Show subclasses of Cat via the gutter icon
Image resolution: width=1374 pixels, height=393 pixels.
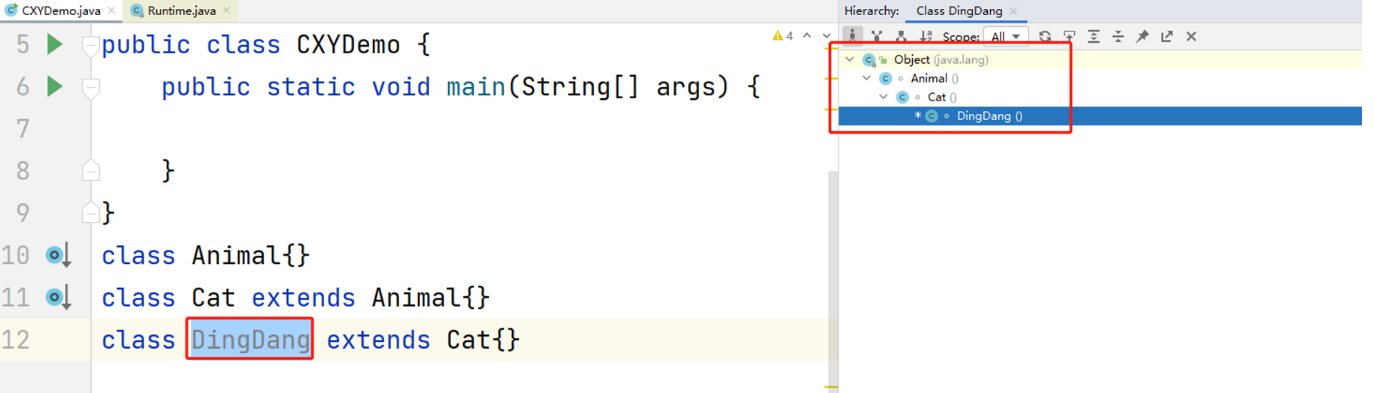[58, 298]
